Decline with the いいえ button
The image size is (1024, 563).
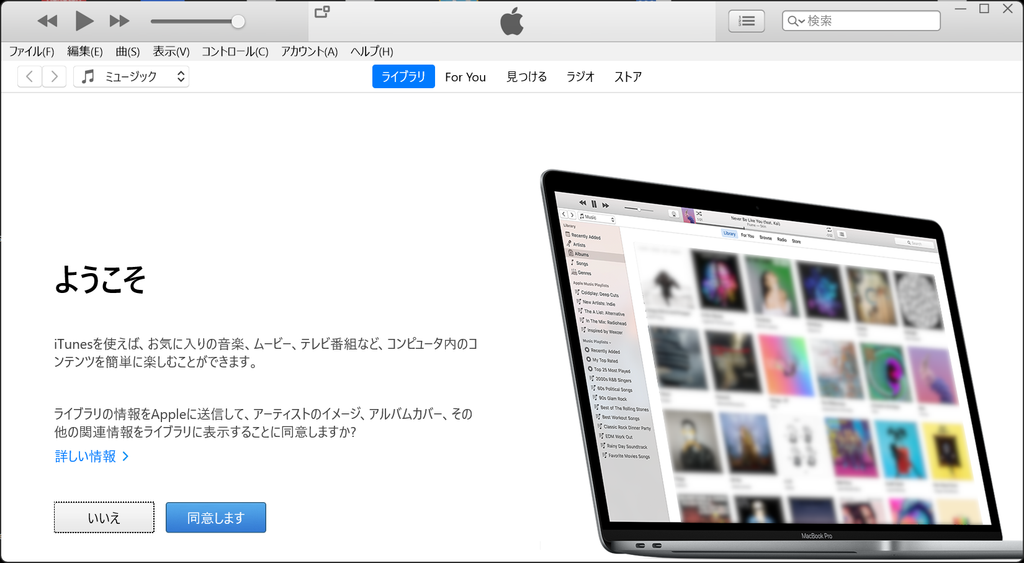click(104, 517)
